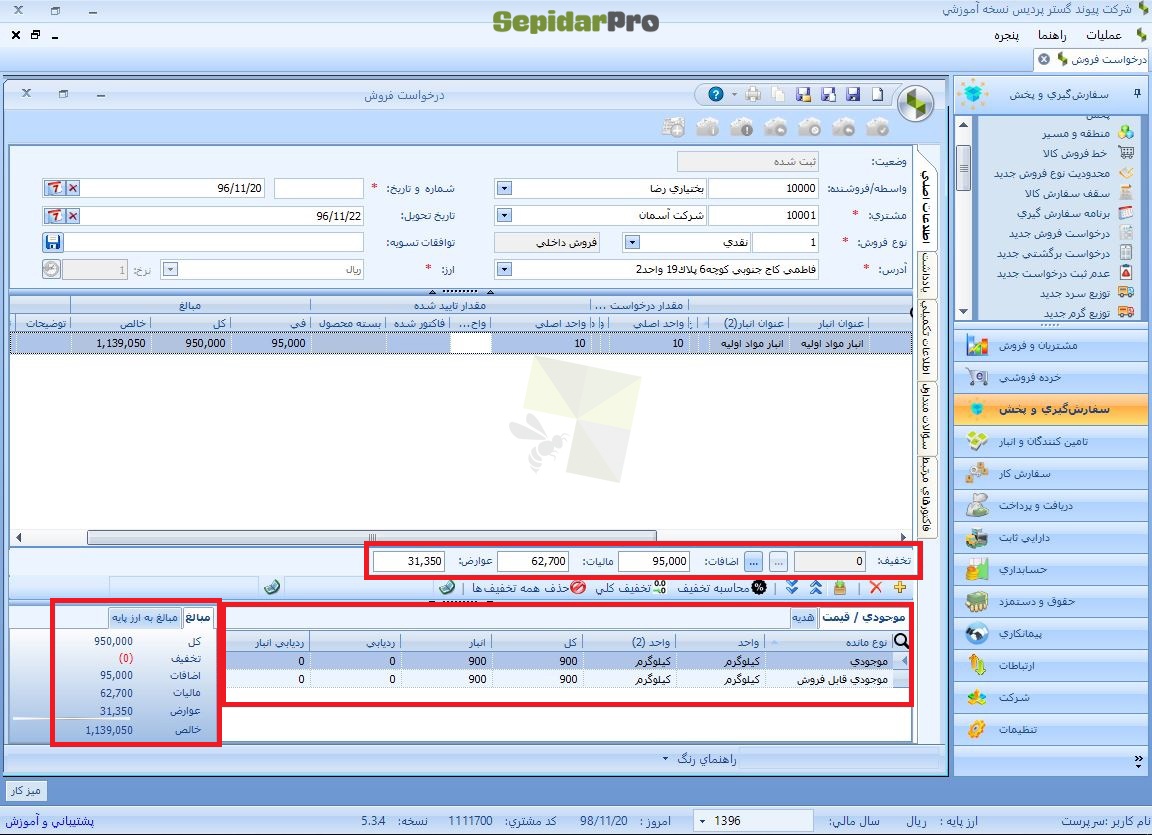Expand the راهنمای رنگ color guide
Image resolution: width=1152 pixels, height=835 pixels.
[699, 759]
